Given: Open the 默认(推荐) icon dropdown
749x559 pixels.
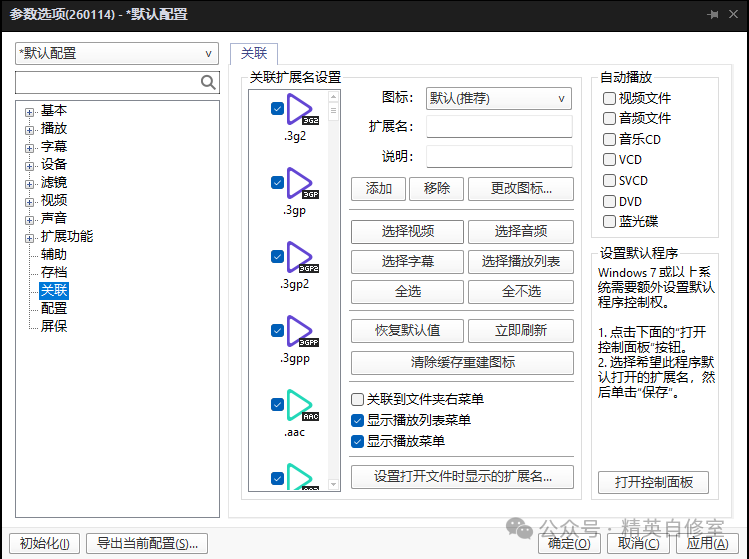Looking at the screenshot, I should pyautogui.click(x=498, y=98).
